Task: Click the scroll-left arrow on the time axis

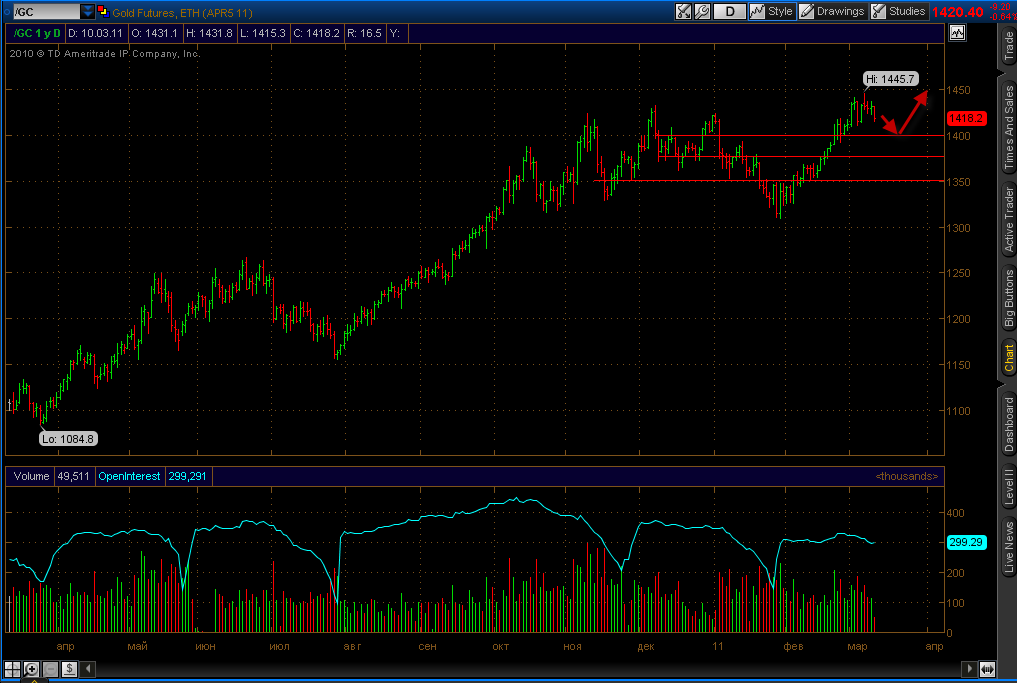Action: (x=89, y=669)
